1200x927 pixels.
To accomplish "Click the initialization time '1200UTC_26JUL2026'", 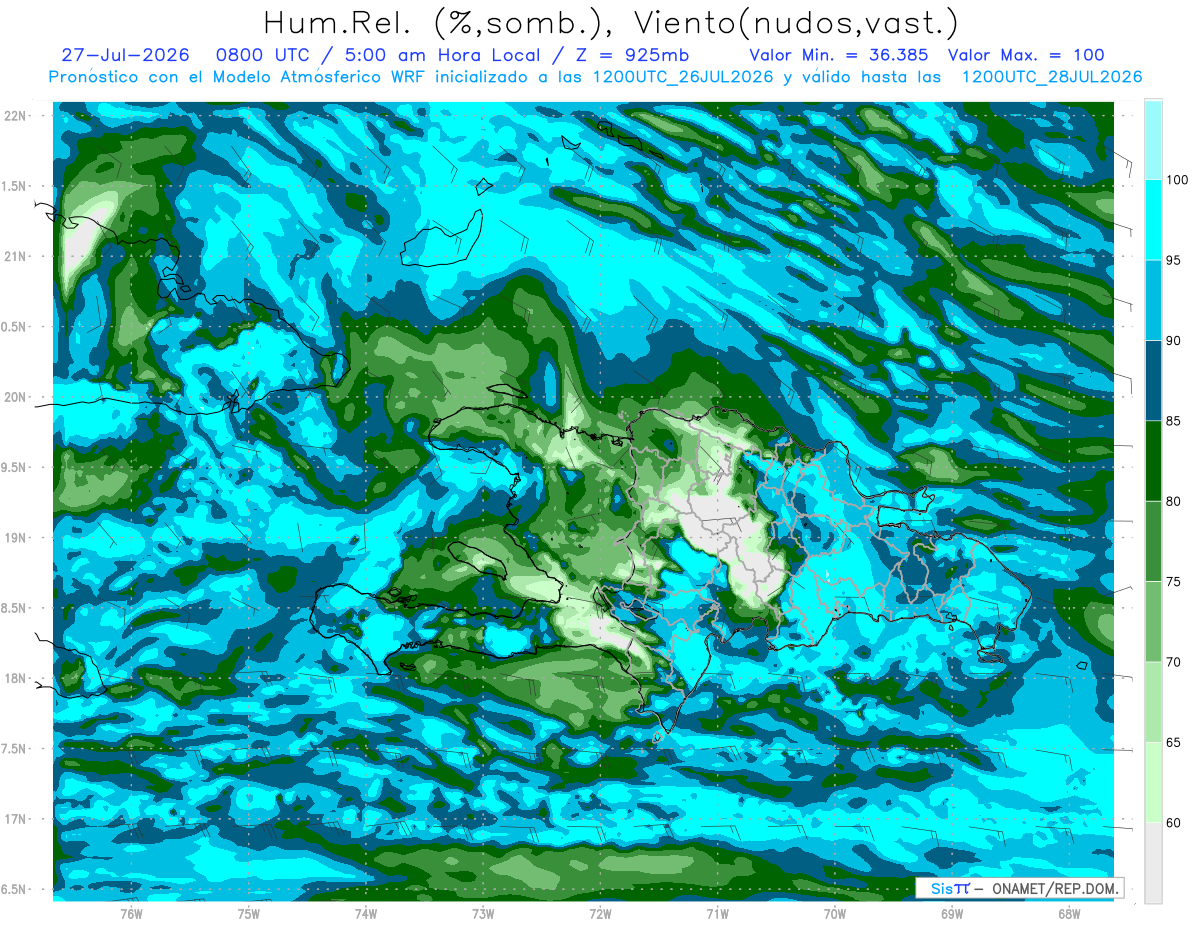I will (x=684, y=77).
